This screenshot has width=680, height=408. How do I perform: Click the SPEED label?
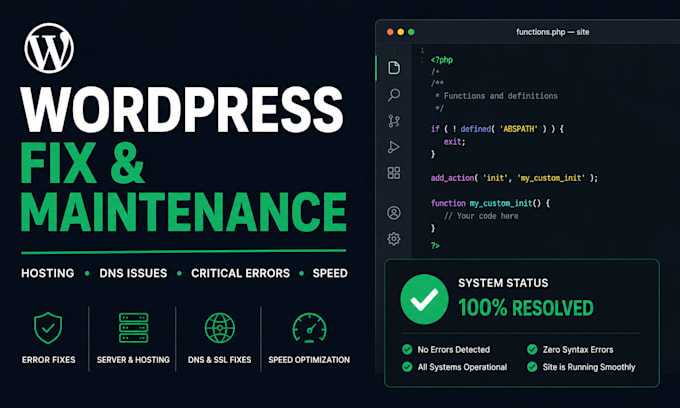pos(330,273)
